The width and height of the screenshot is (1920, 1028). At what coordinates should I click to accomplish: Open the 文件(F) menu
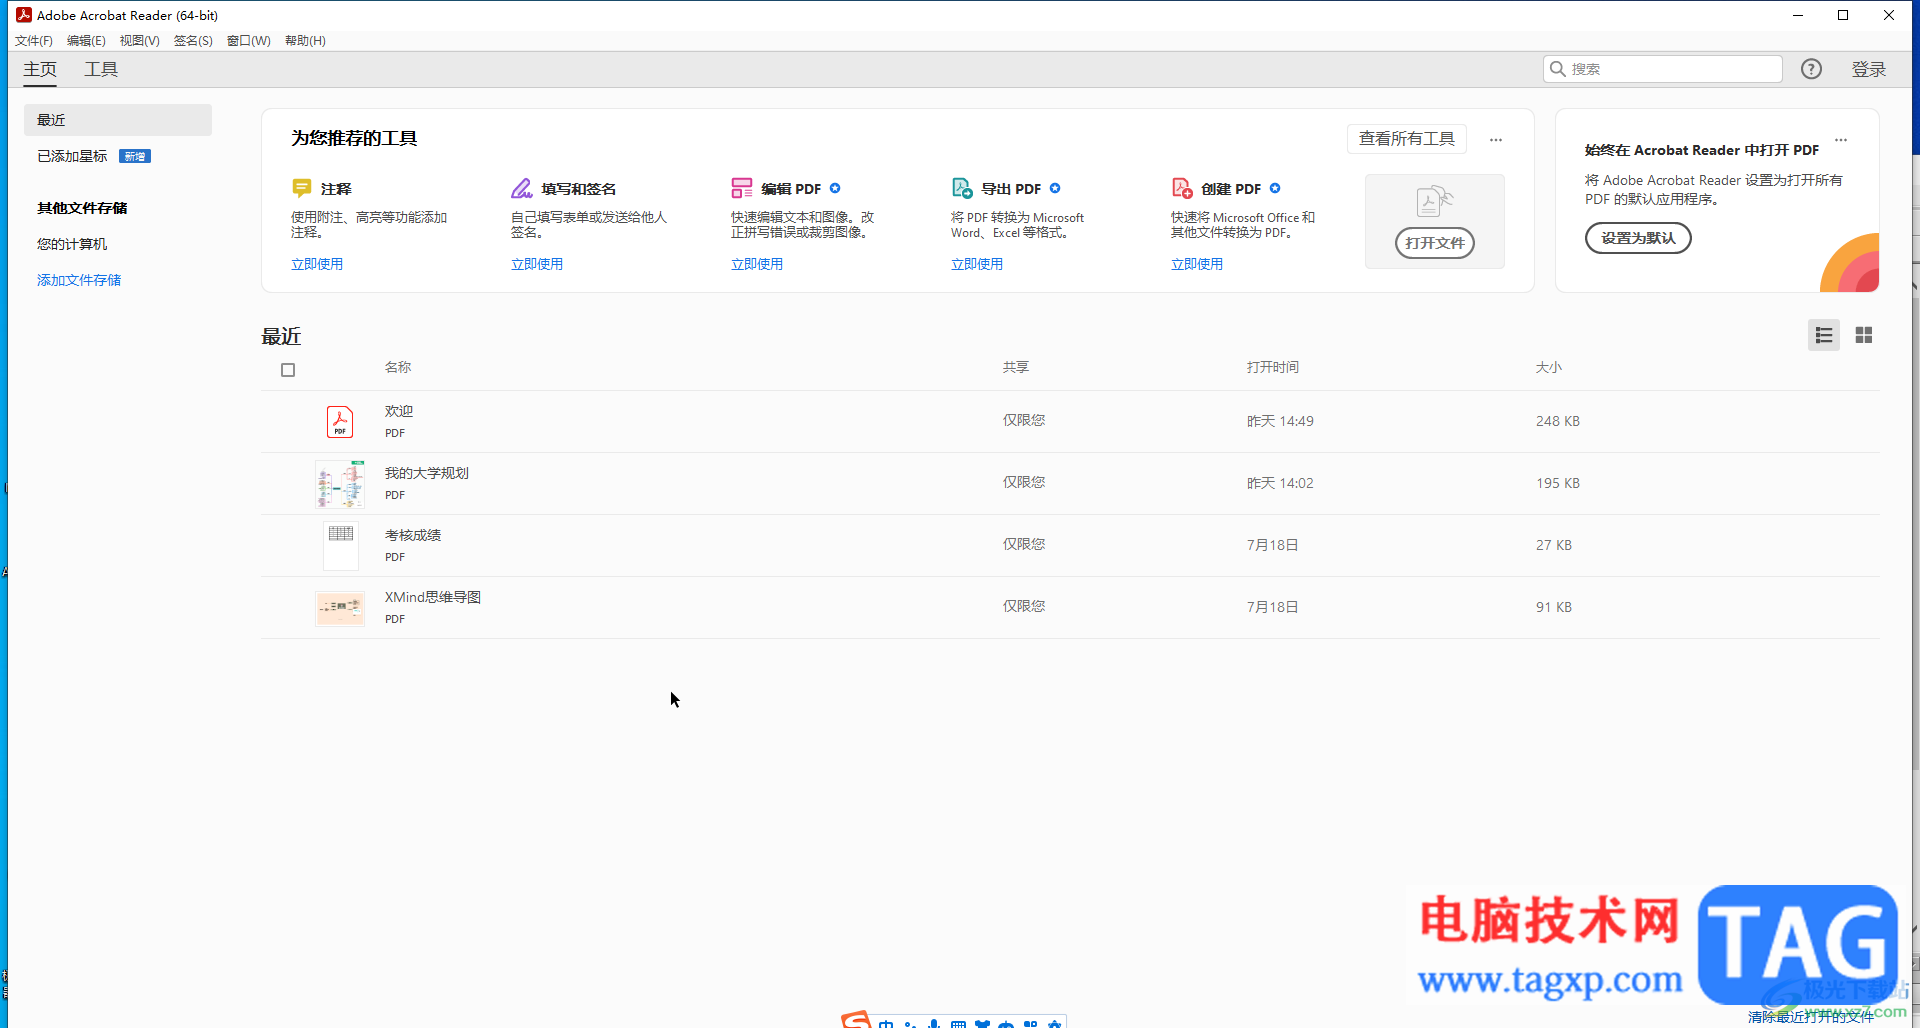tap(34, 41)
